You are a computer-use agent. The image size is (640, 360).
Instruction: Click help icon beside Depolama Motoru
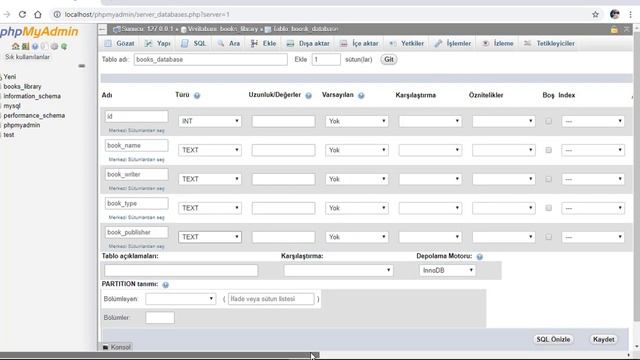(x=480, y=257)
